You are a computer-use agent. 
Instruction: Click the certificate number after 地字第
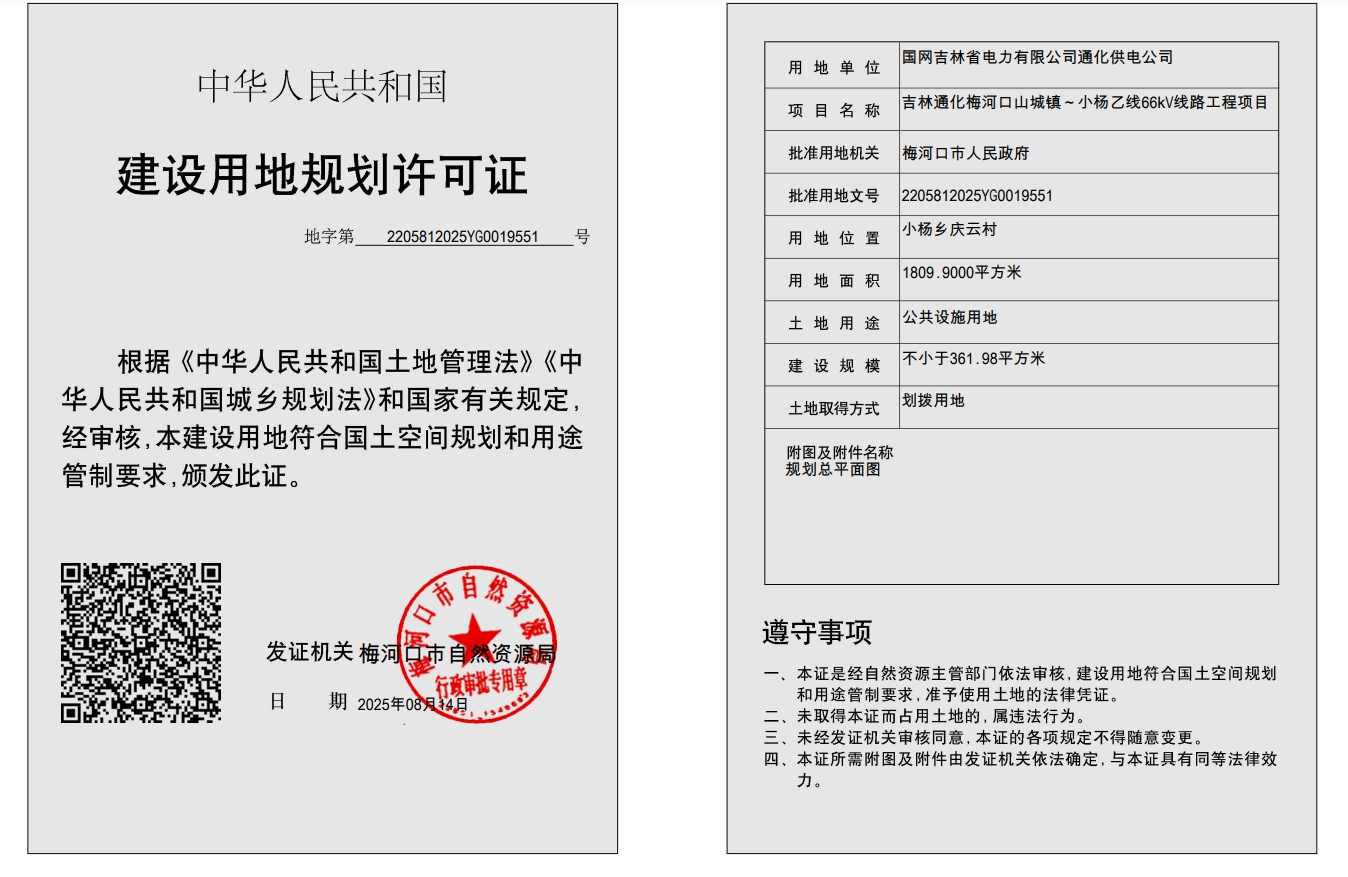[x=462, y=237]
